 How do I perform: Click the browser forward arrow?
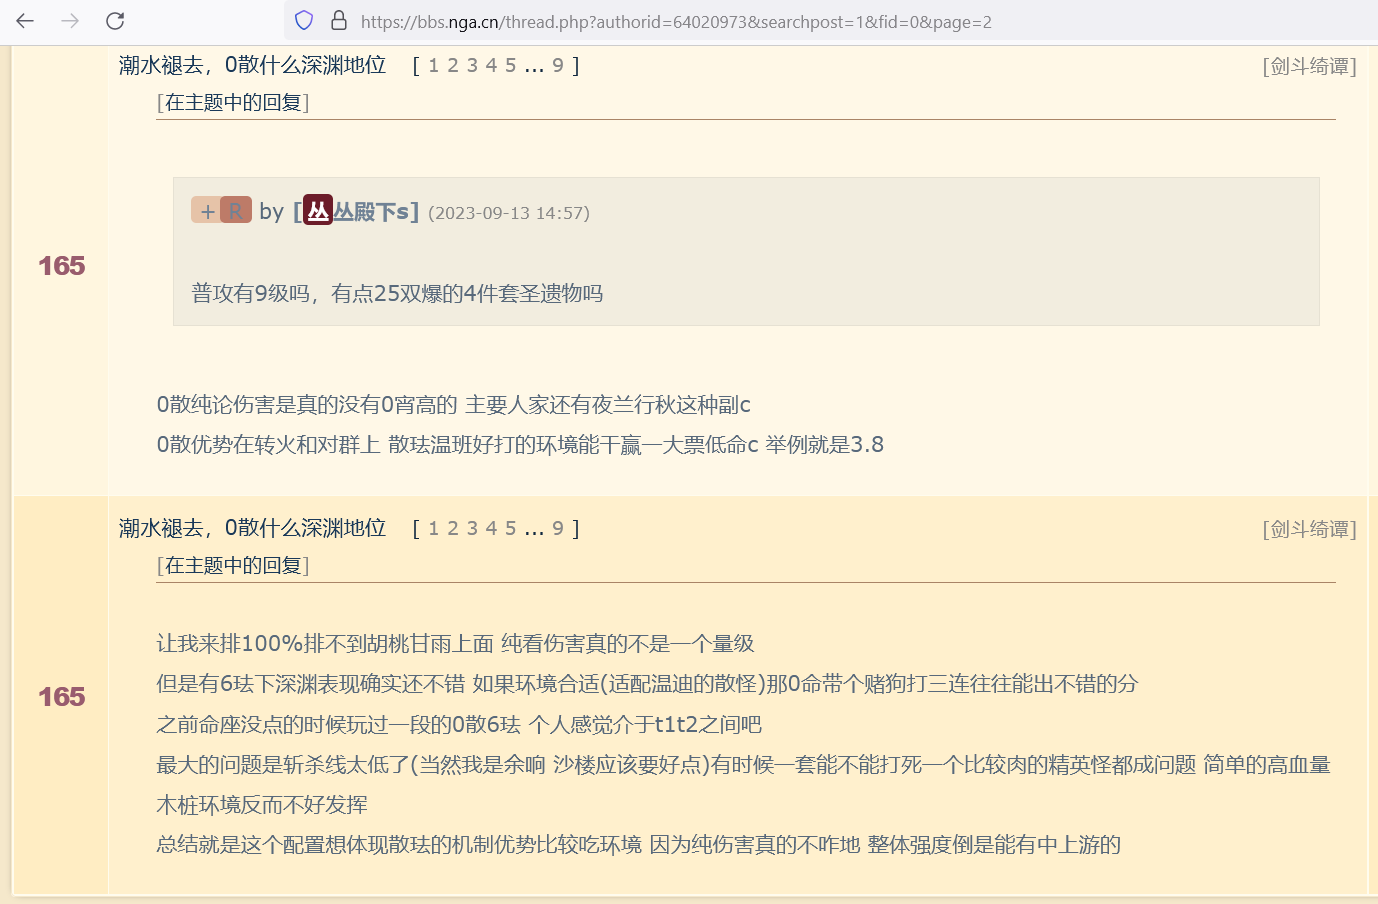[x=70, y=21]
